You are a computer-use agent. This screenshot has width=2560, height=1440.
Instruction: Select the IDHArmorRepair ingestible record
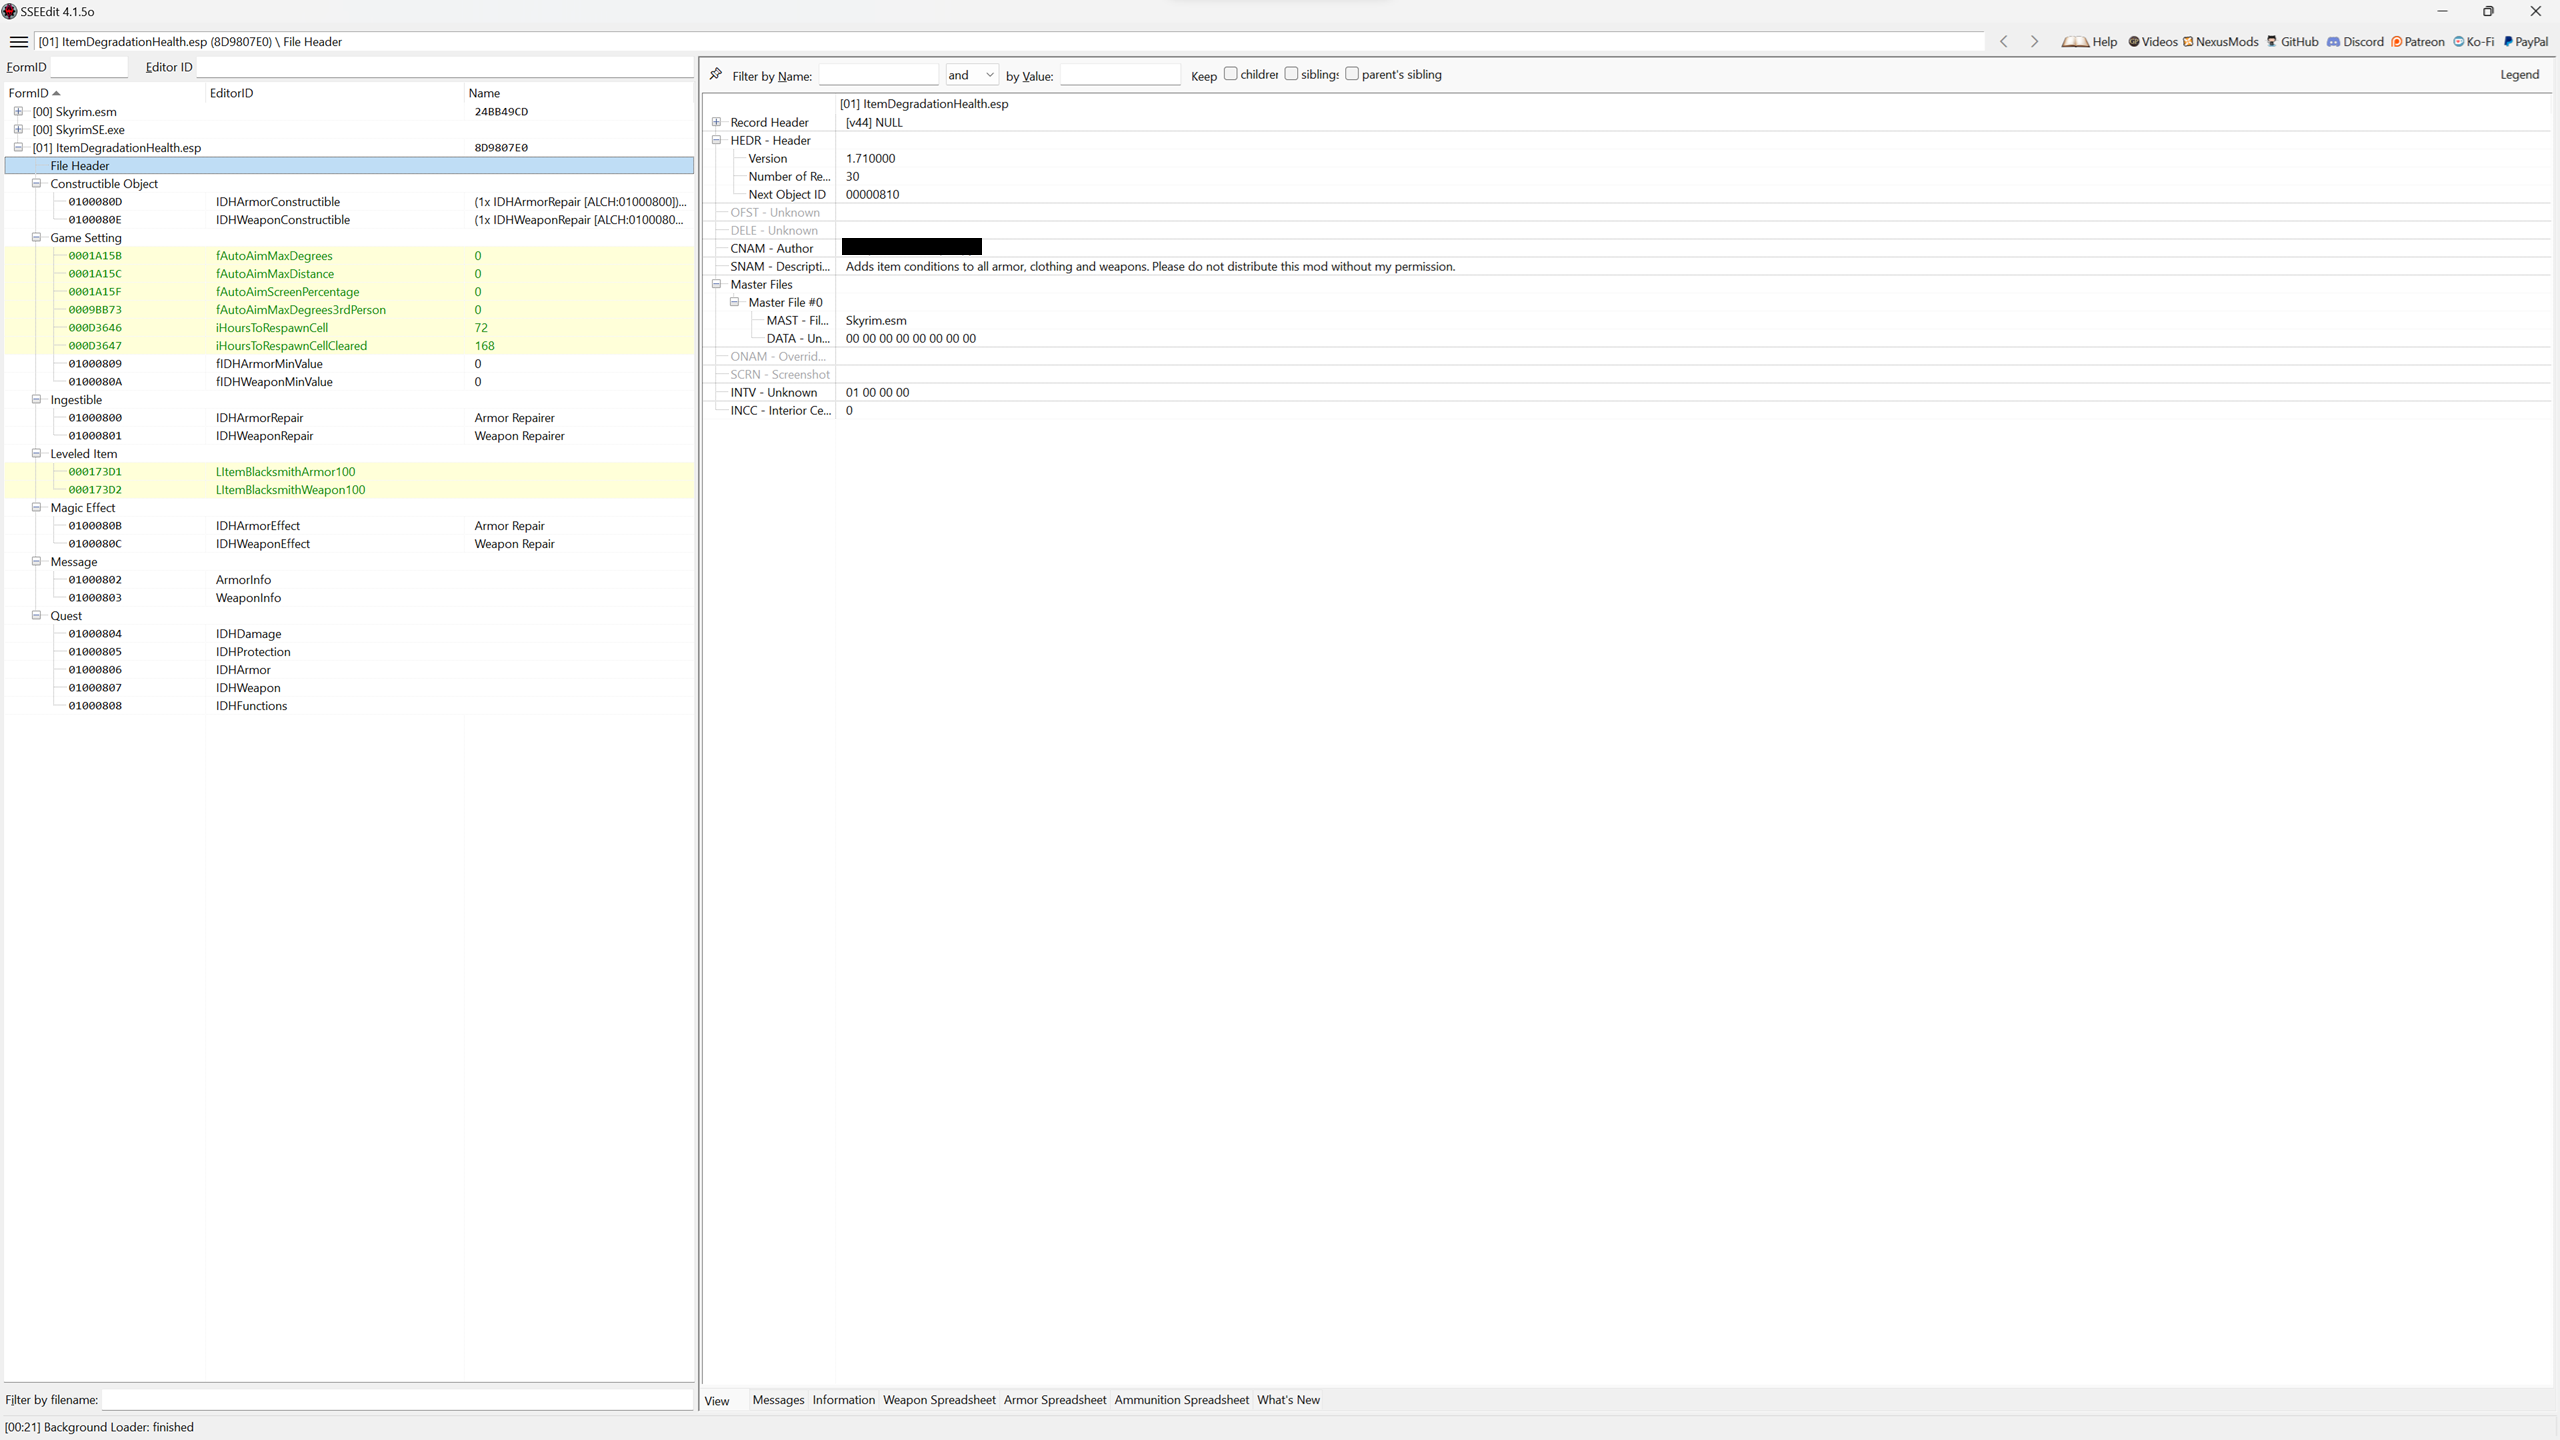(259, 418)
